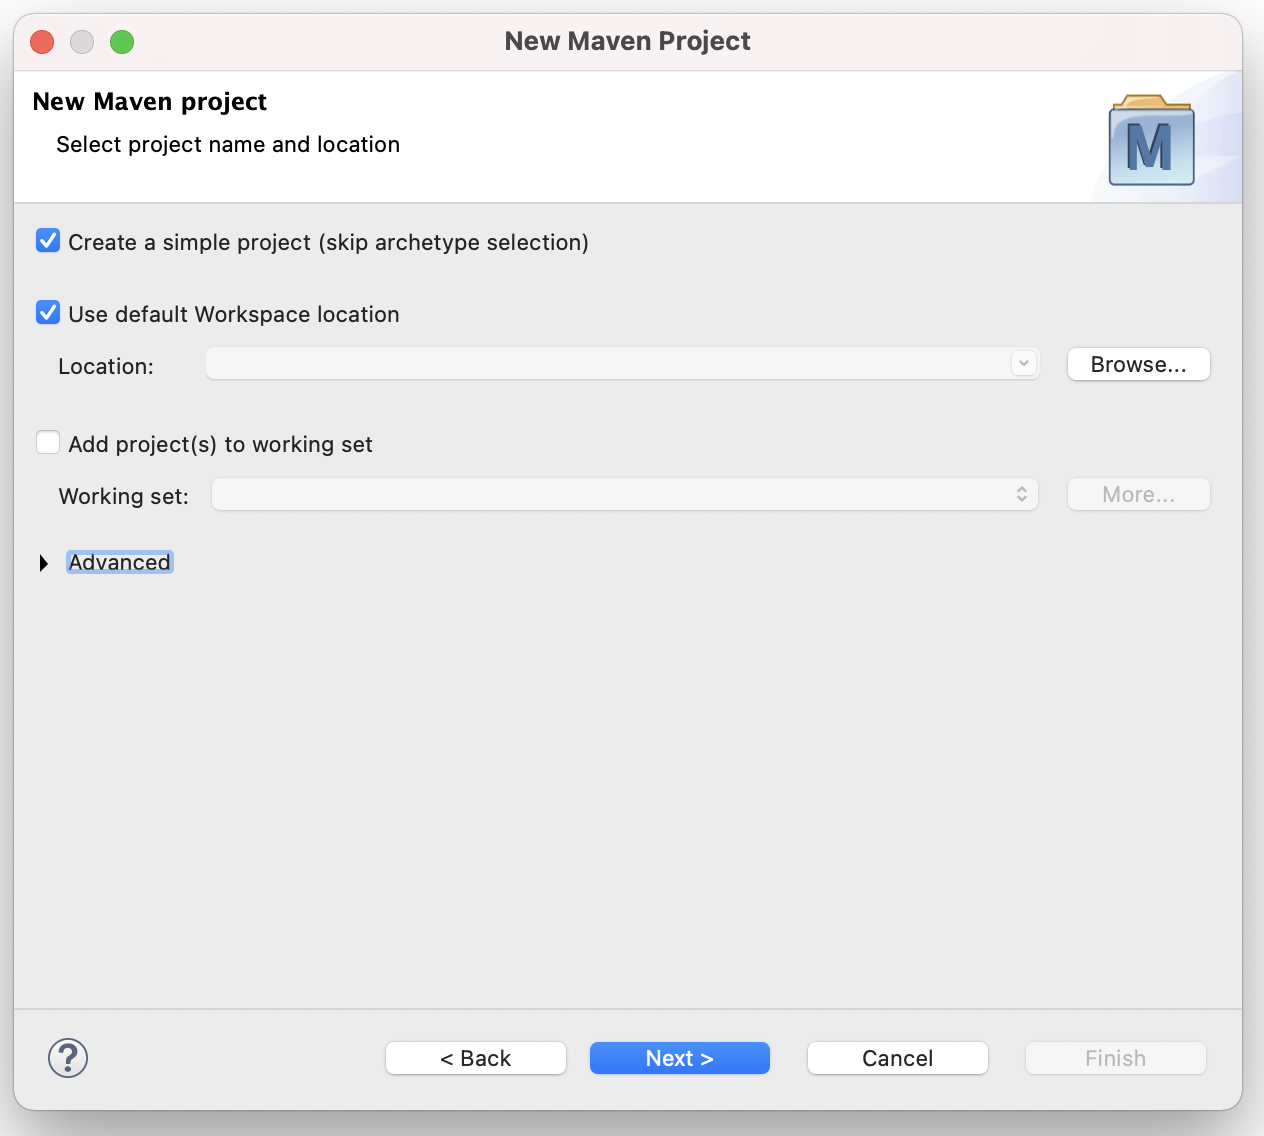Enable Add project(s) to working set
The height and width of the screenshot is (1136, 1264).
tap(48, 443)
